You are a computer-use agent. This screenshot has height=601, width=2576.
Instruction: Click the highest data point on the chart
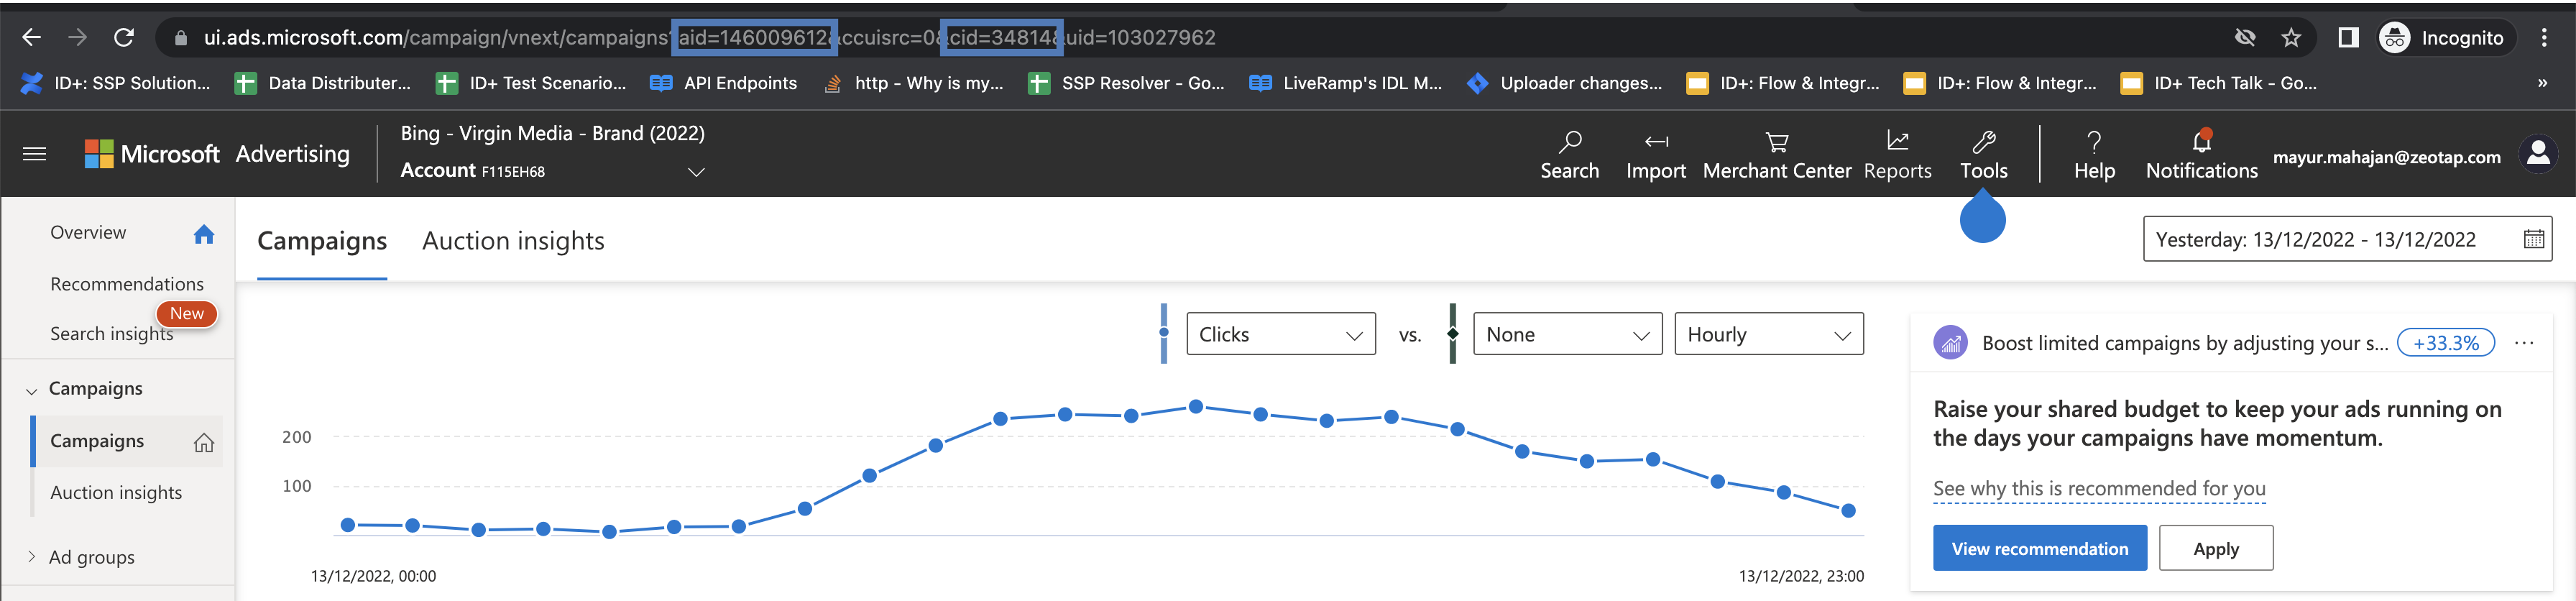click(x=1196, y=407)
